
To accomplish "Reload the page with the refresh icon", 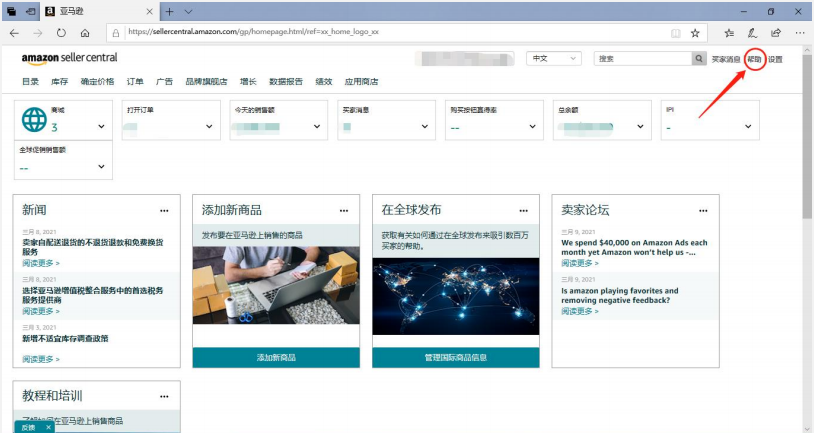I will (61, 33).
